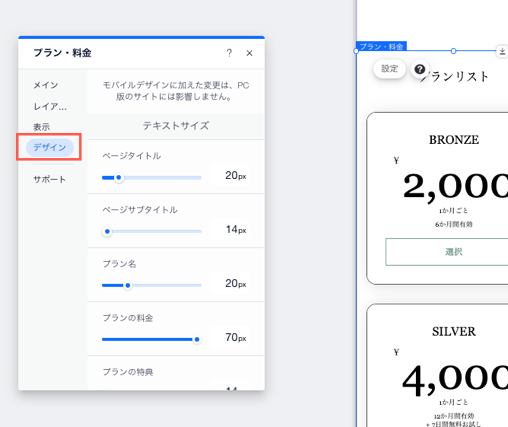508x427 pixels.
Task: Click the top-center resize handle of widget
Action: [x=453, y=51]
